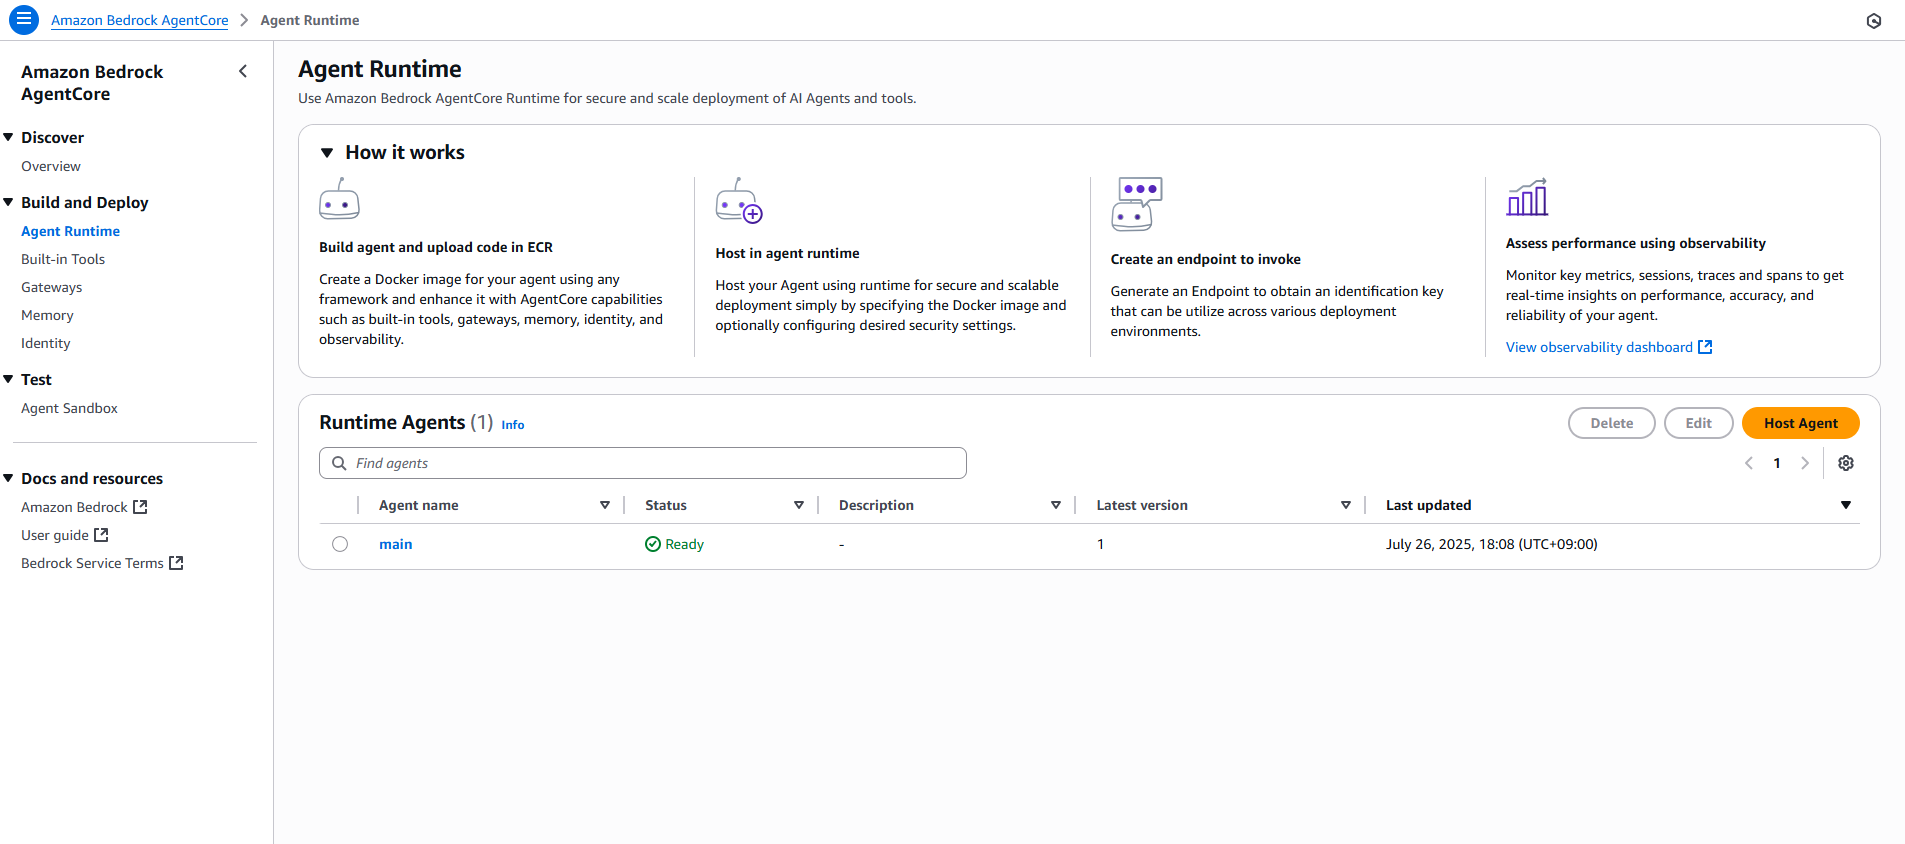Open the main agent link
Viewport: 1905px width, 844px height.
(395, 544)
